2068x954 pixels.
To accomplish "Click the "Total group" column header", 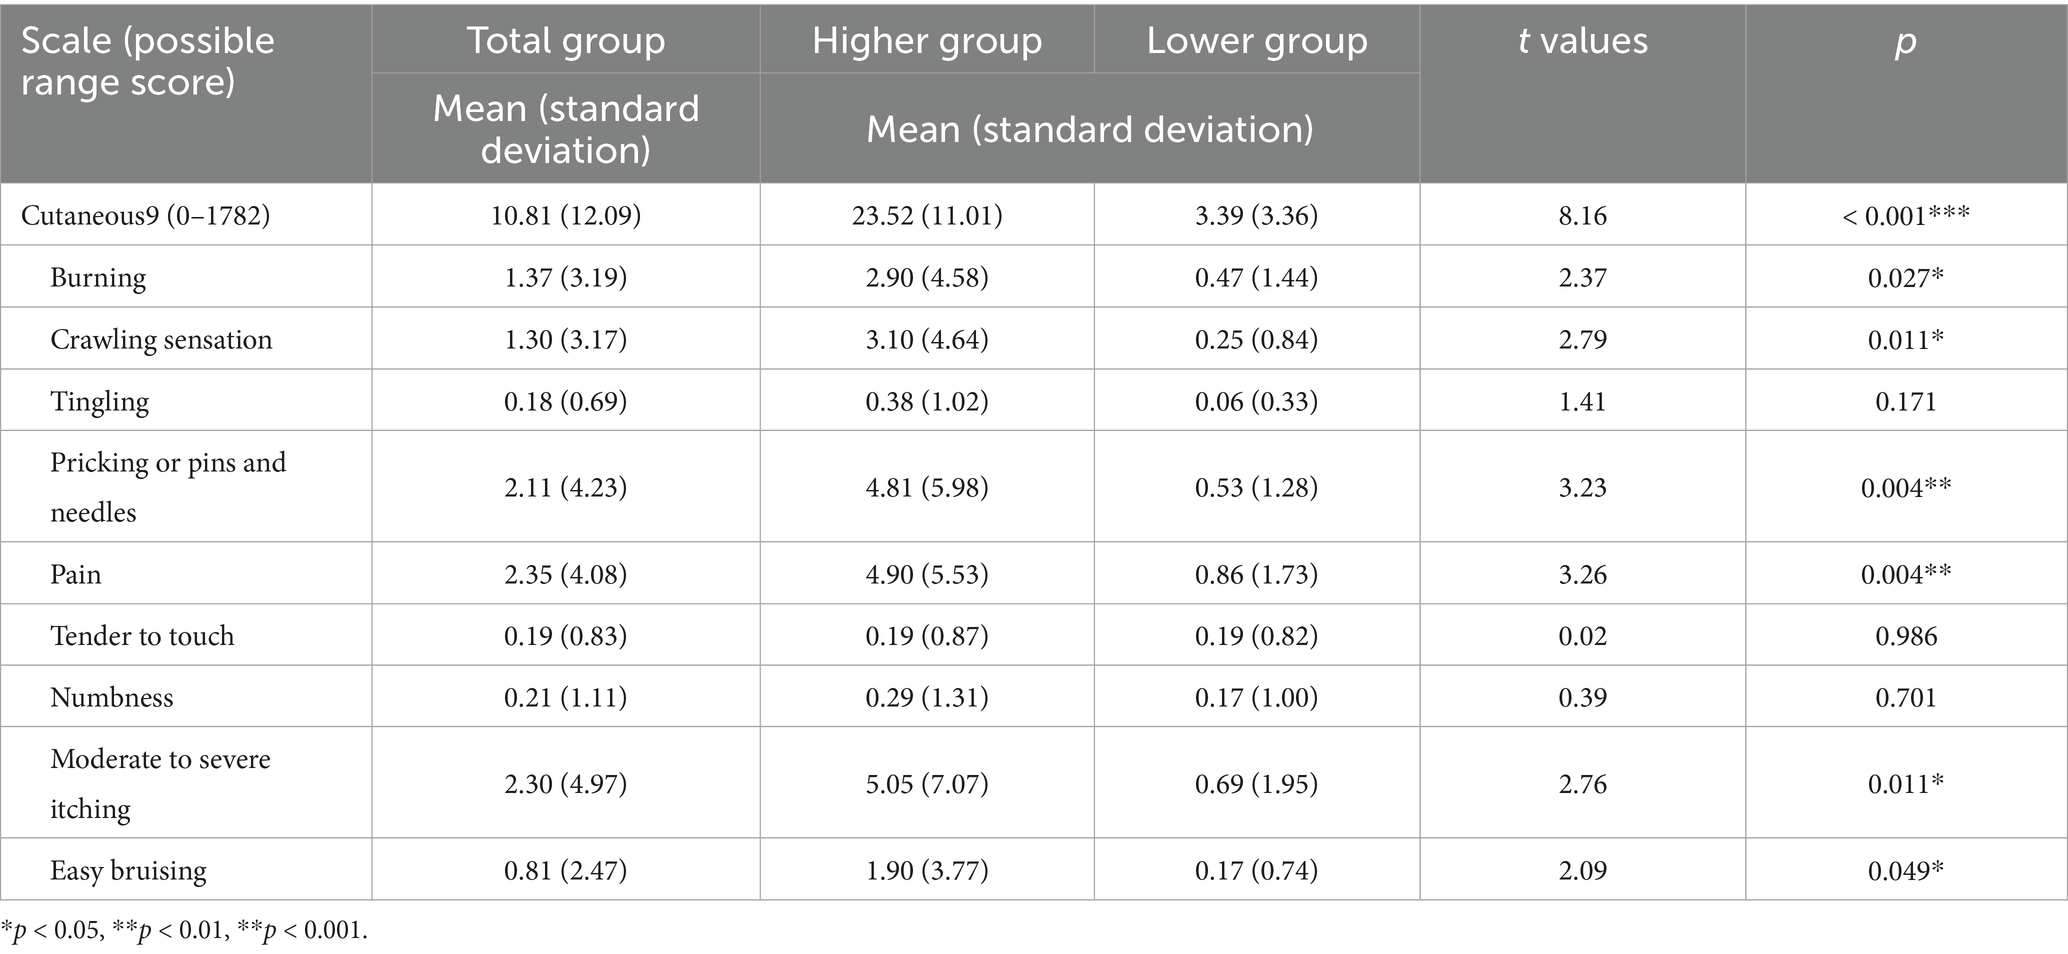I will click(566, 41).
